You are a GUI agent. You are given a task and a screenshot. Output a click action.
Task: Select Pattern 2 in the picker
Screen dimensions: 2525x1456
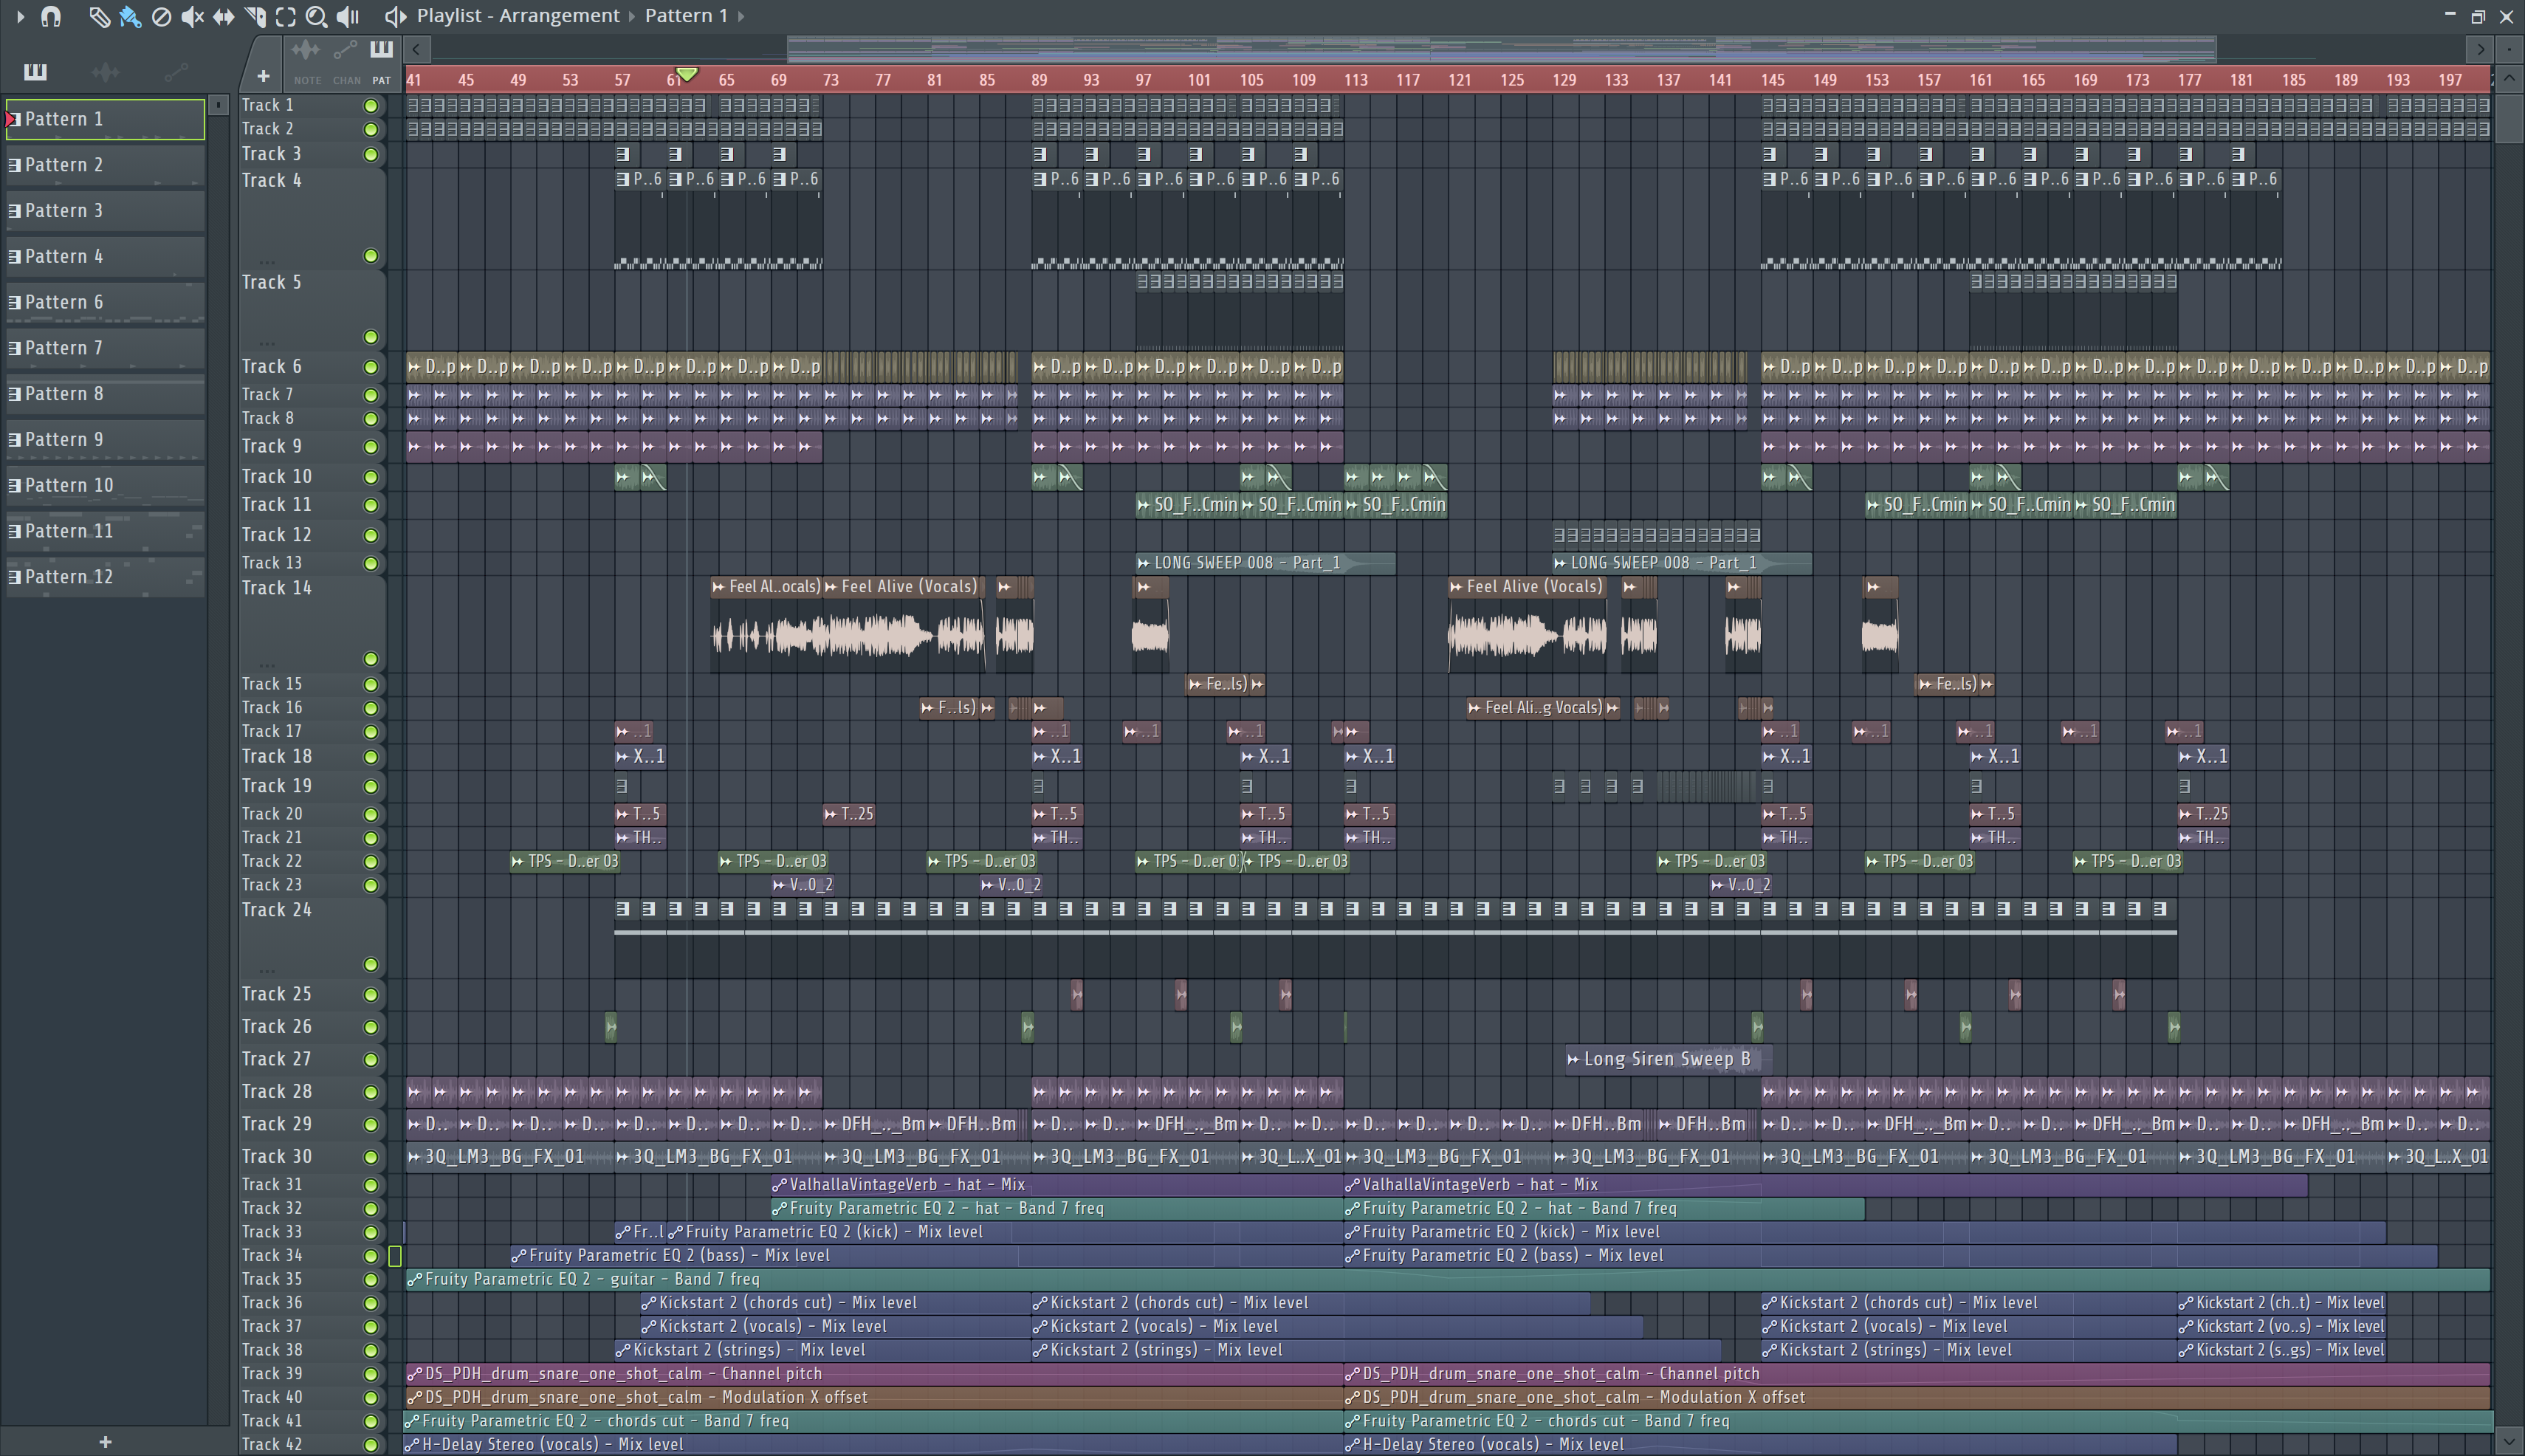point(105,165)
